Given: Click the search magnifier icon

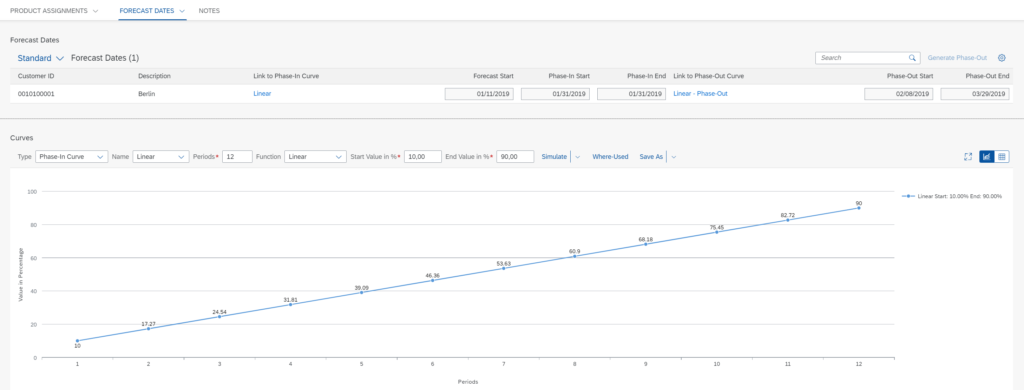Looking at the screenshot, I should [x=912, y=57].
